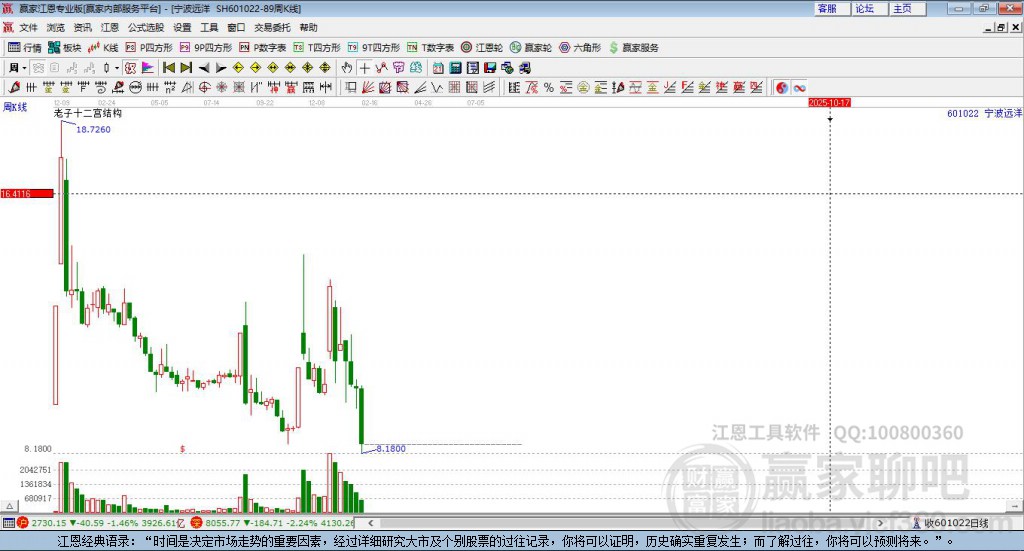Image resolution: width=1024 pixels, height=551 pixels.
Task: Click the horizontal scrollbar right arrow
Action: point(880,523)
